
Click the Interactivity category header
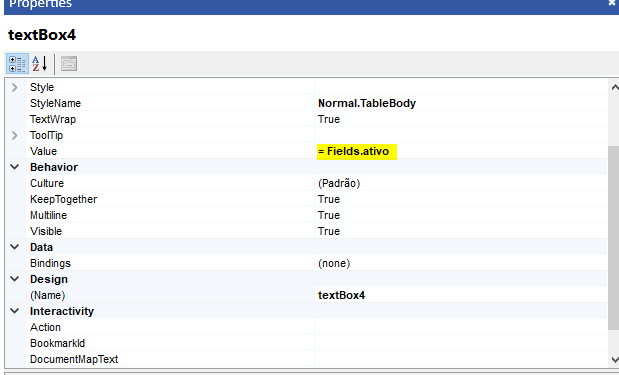pyautogui.click(x=62, y=311)
